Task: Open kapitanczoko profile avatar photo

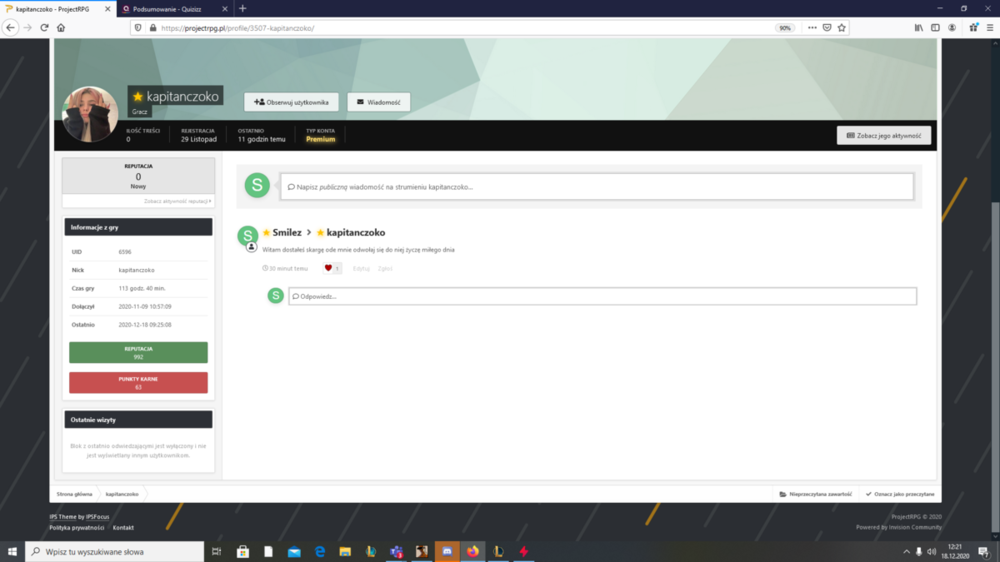Action: [x=90, y=114]
